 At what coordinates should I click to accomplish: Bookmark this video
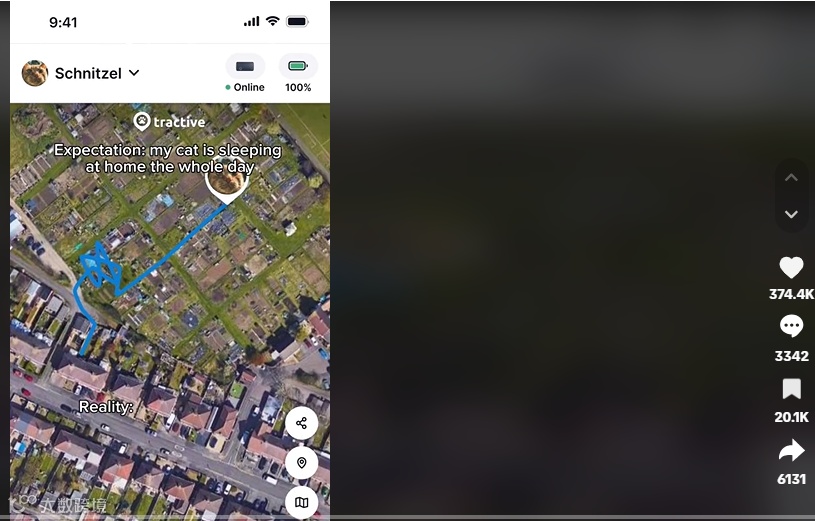coord(791,389)
